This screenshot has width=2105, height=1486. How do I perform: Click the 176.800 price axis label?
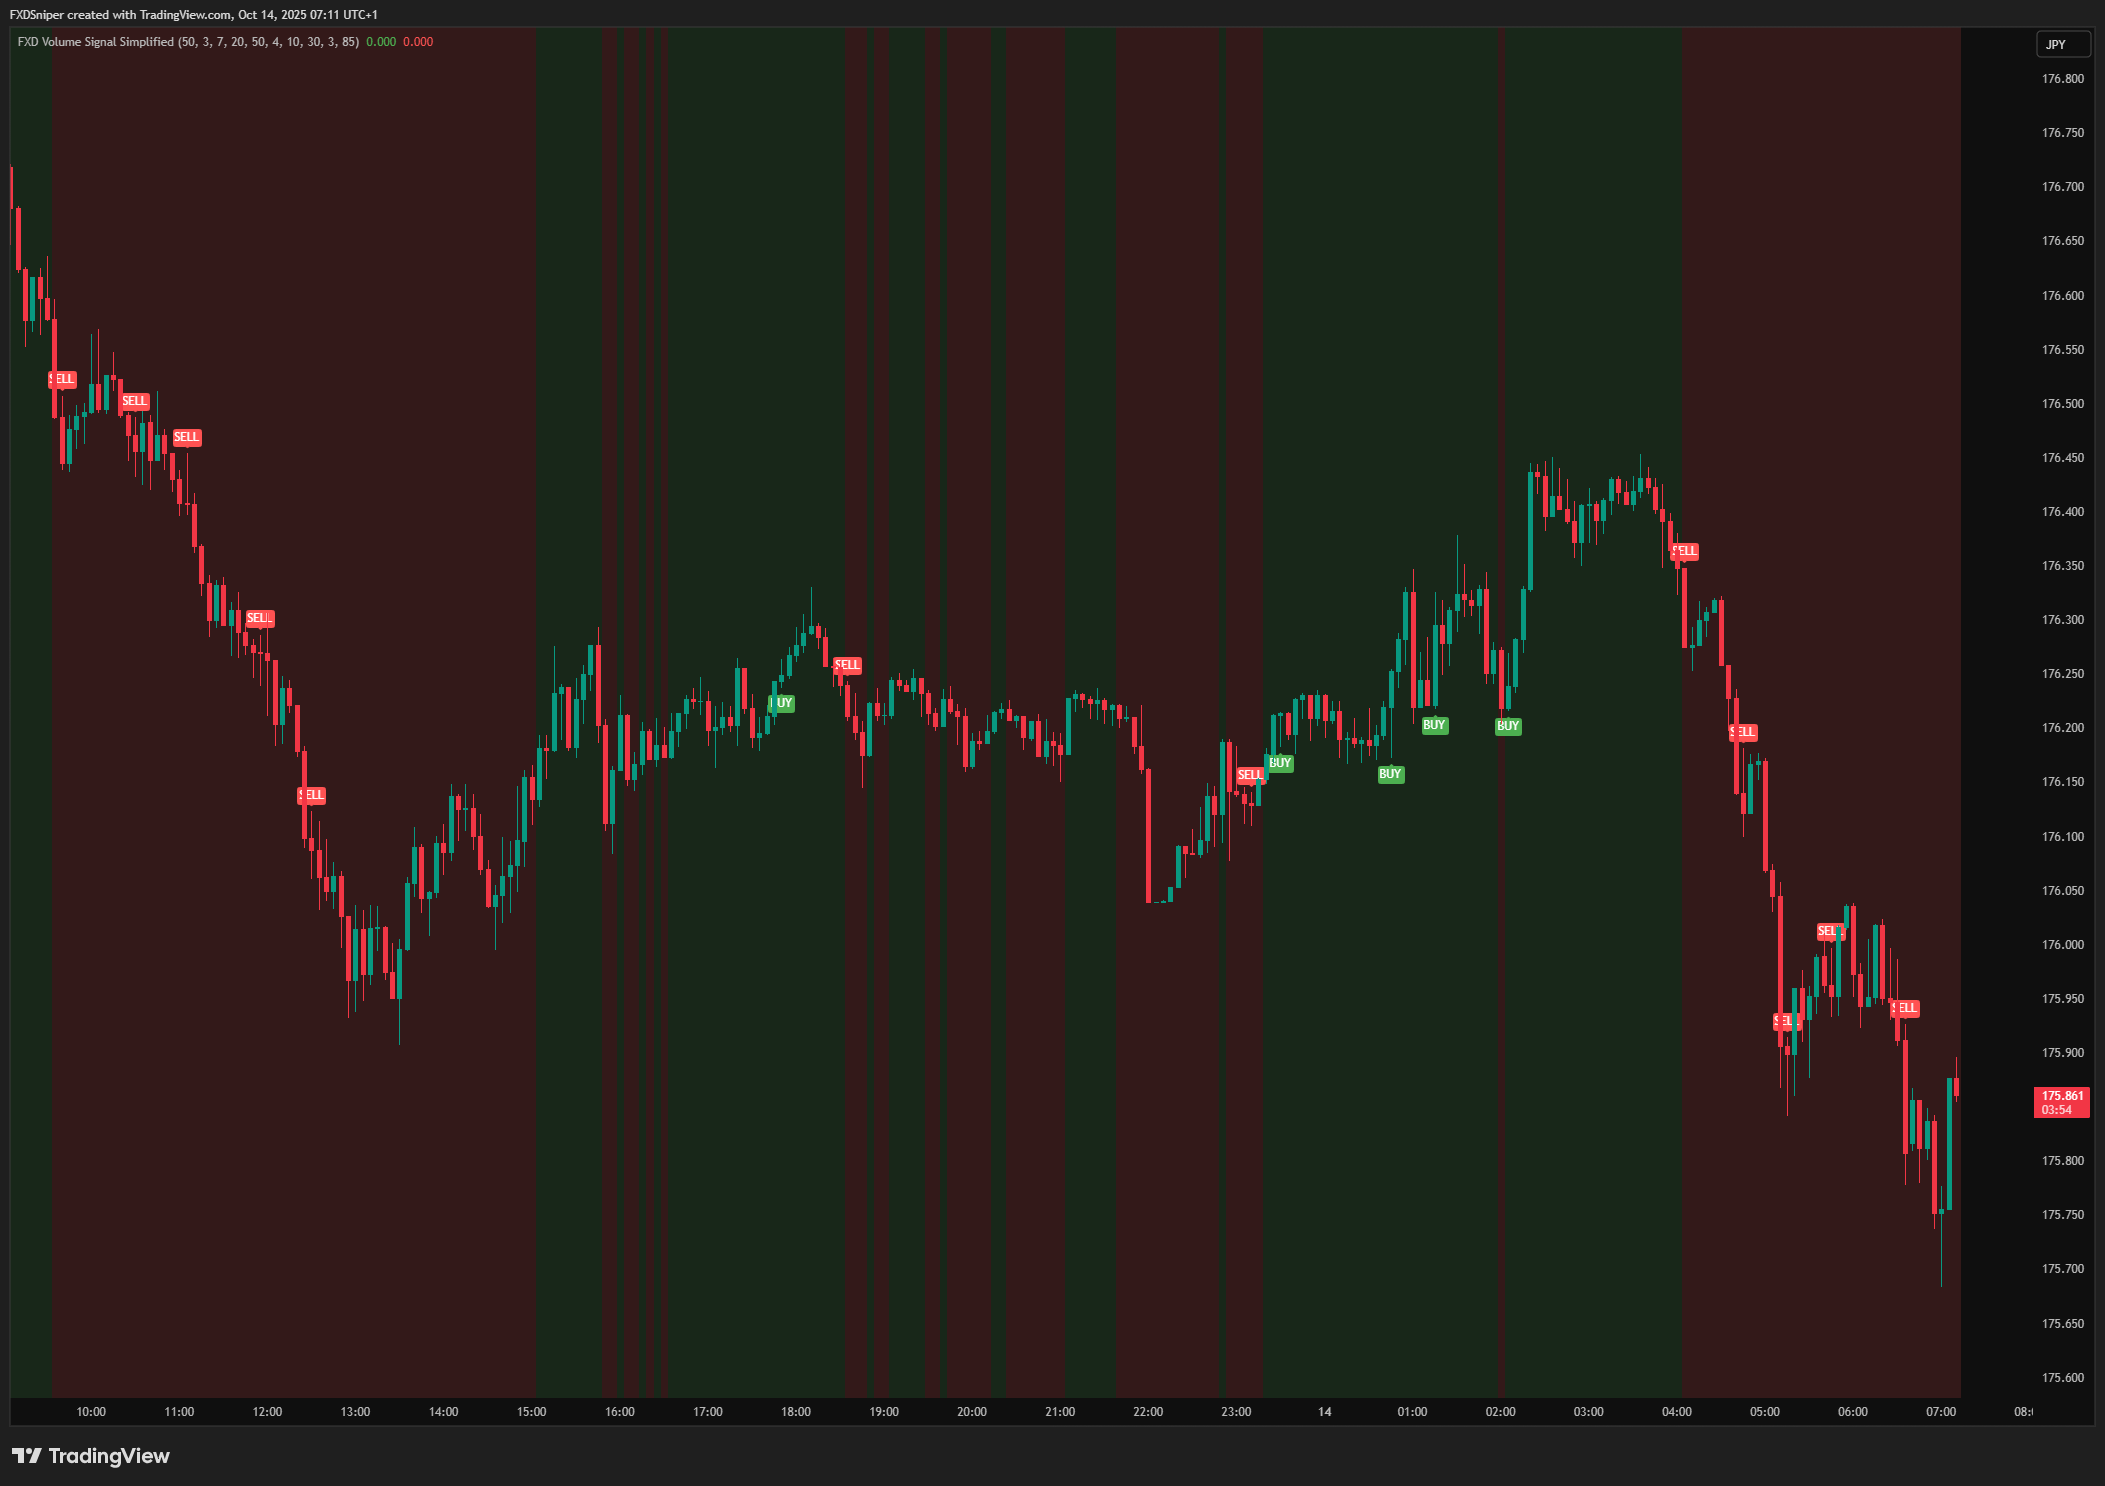click(2062, 78)
